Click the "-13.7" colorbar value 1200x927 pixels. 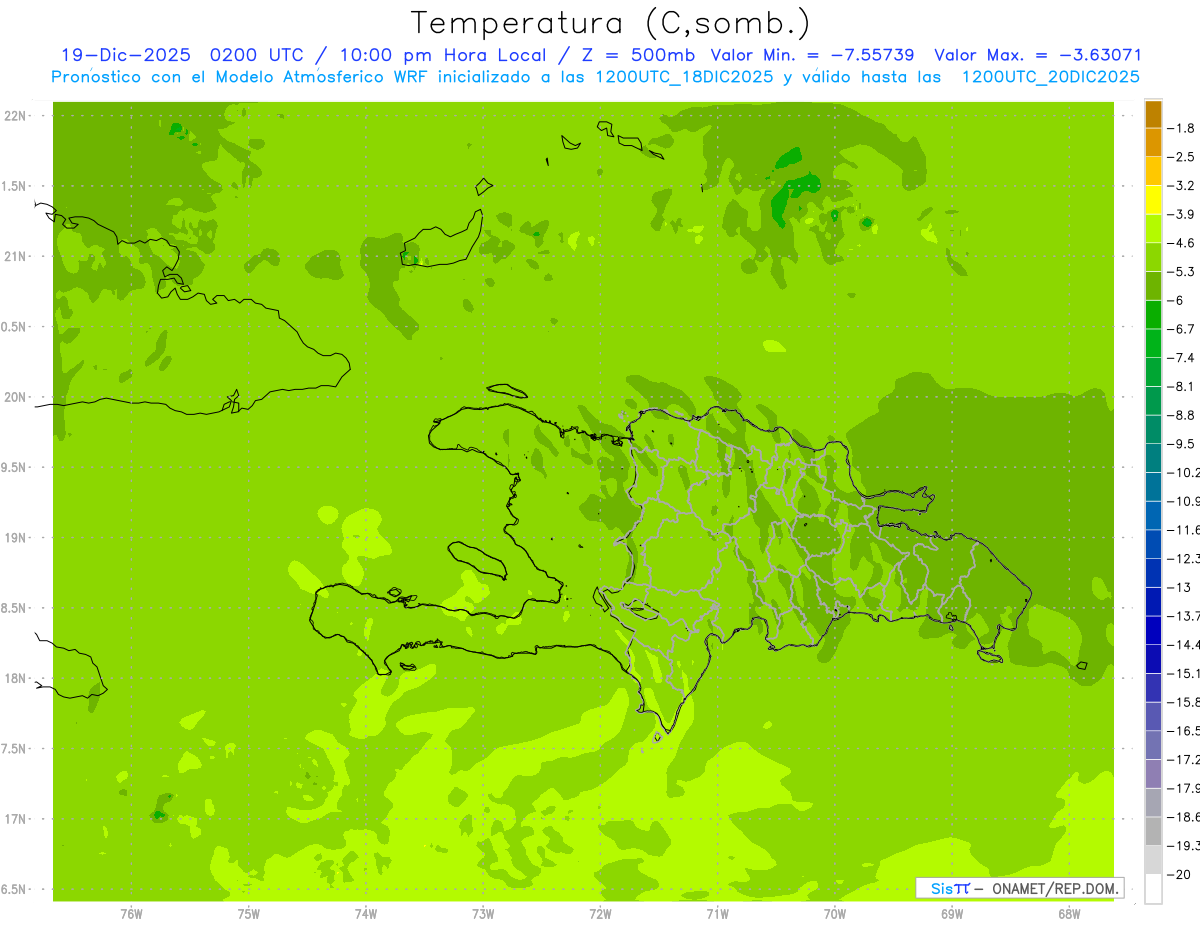(1184, 616)
